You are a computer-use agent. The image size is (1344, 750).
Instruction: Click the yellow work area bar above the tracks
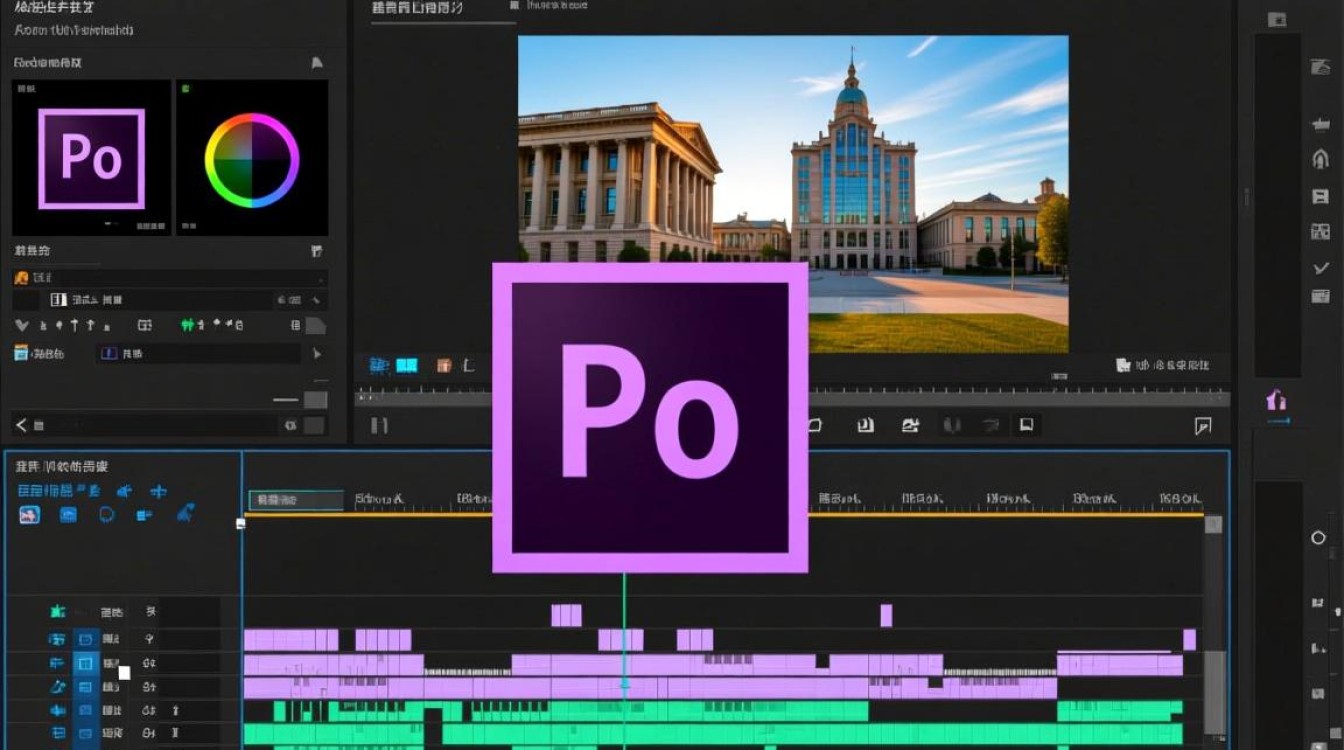point(724,514)
